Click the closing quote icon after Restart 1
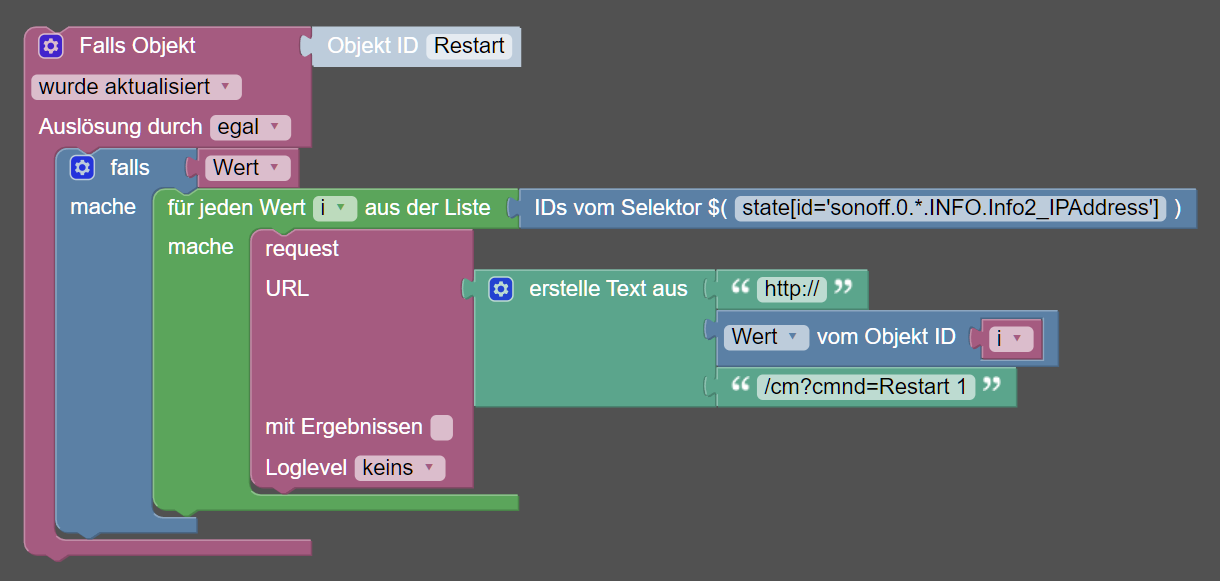The image size is (1220, 581). click(991, 385)
